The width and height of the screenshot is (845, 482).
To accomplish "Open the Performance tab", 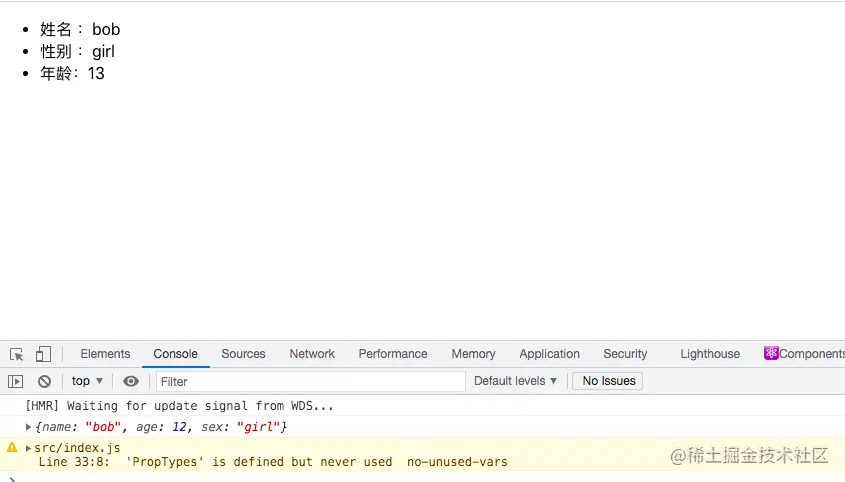I will coord(393,354).
